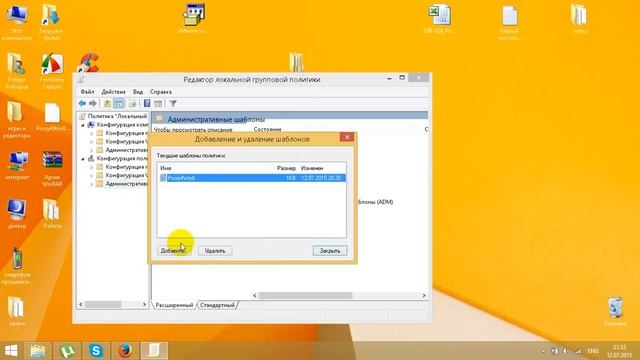The image size is (640, 360).
Task: Select the Архив WinRAR desktop icon
Action: point(52,169)
